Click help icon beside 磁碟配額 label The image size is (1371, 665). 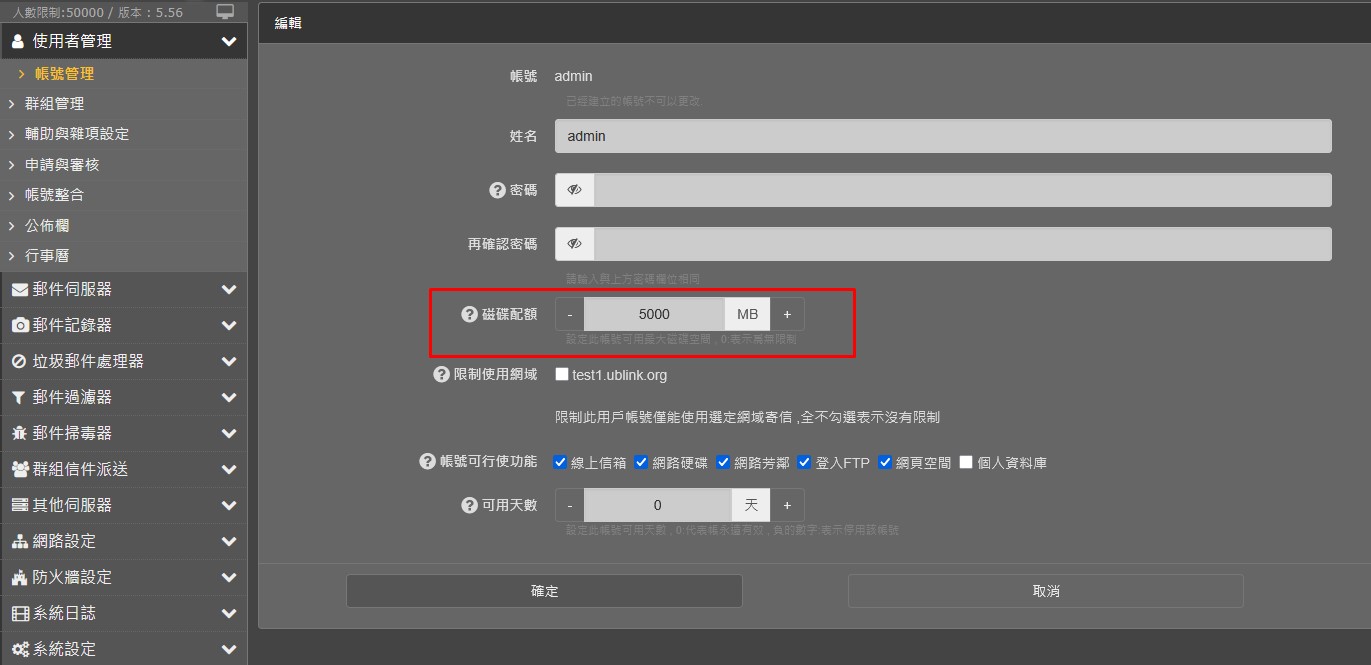(469, 314)
